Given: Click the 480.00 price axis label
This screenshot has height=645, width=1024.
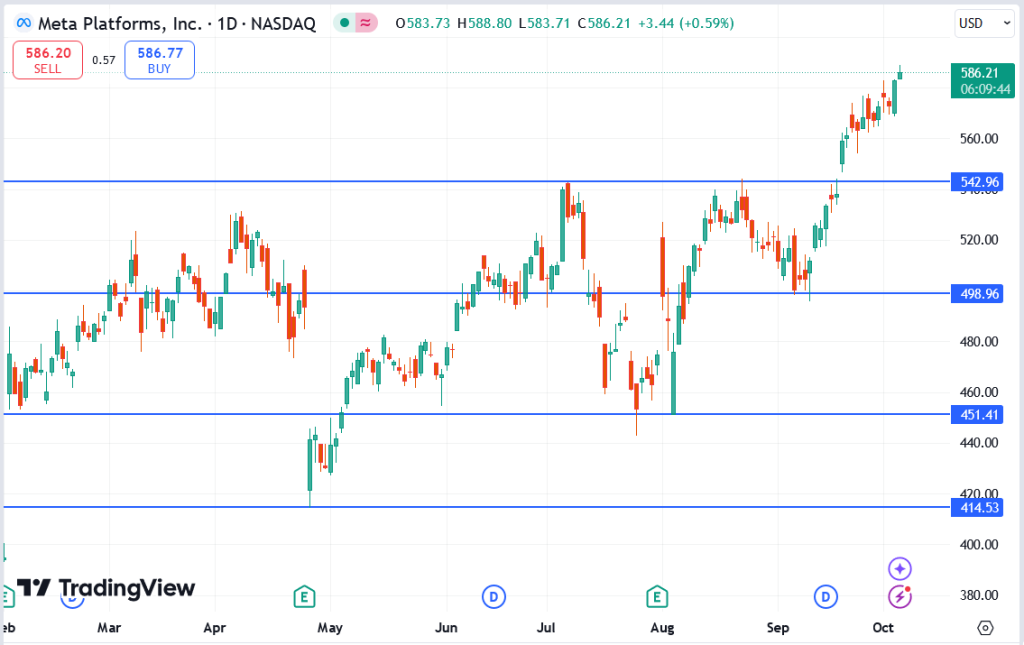Looking at the screenshot, I should tap(979, 341).
